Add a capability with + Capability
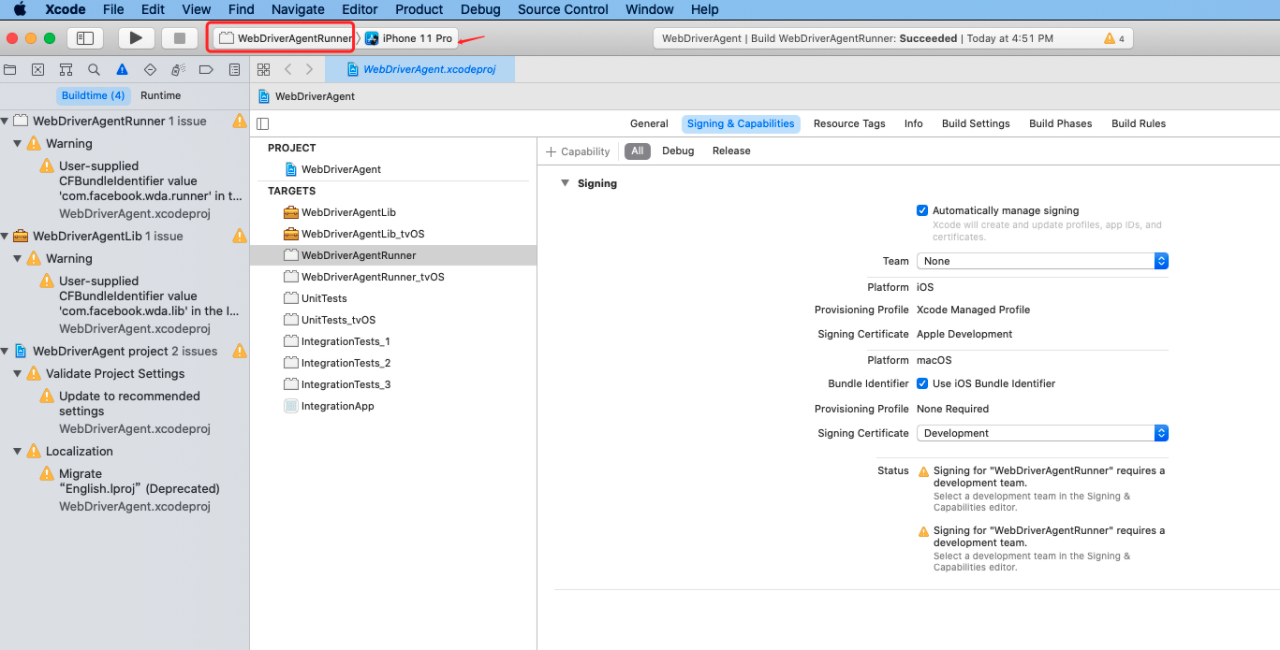 point(578,152)
